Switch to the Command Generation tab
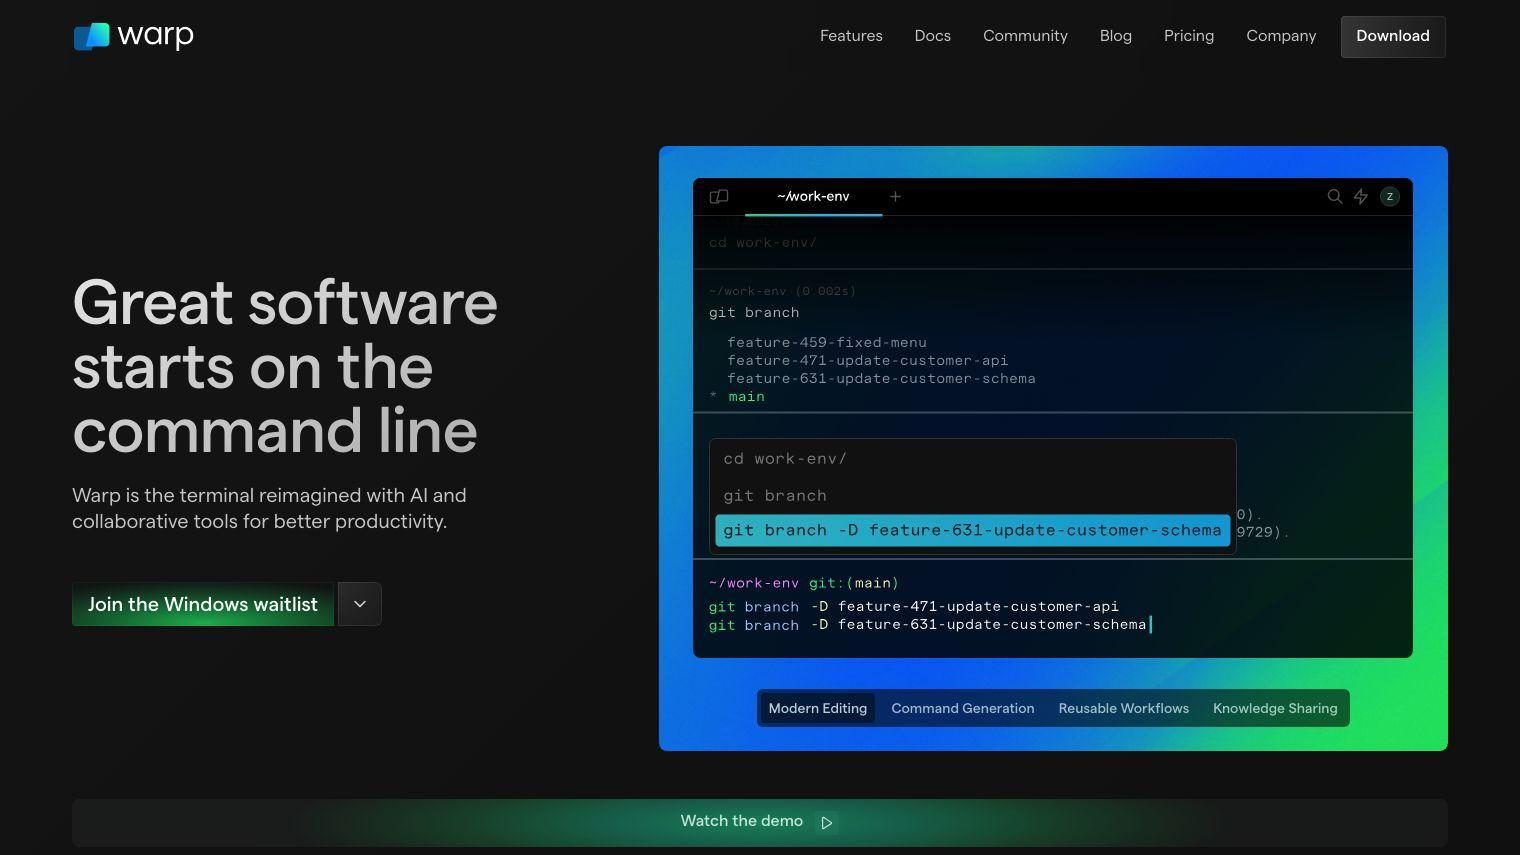1520x855 pixels. point(962,708)
